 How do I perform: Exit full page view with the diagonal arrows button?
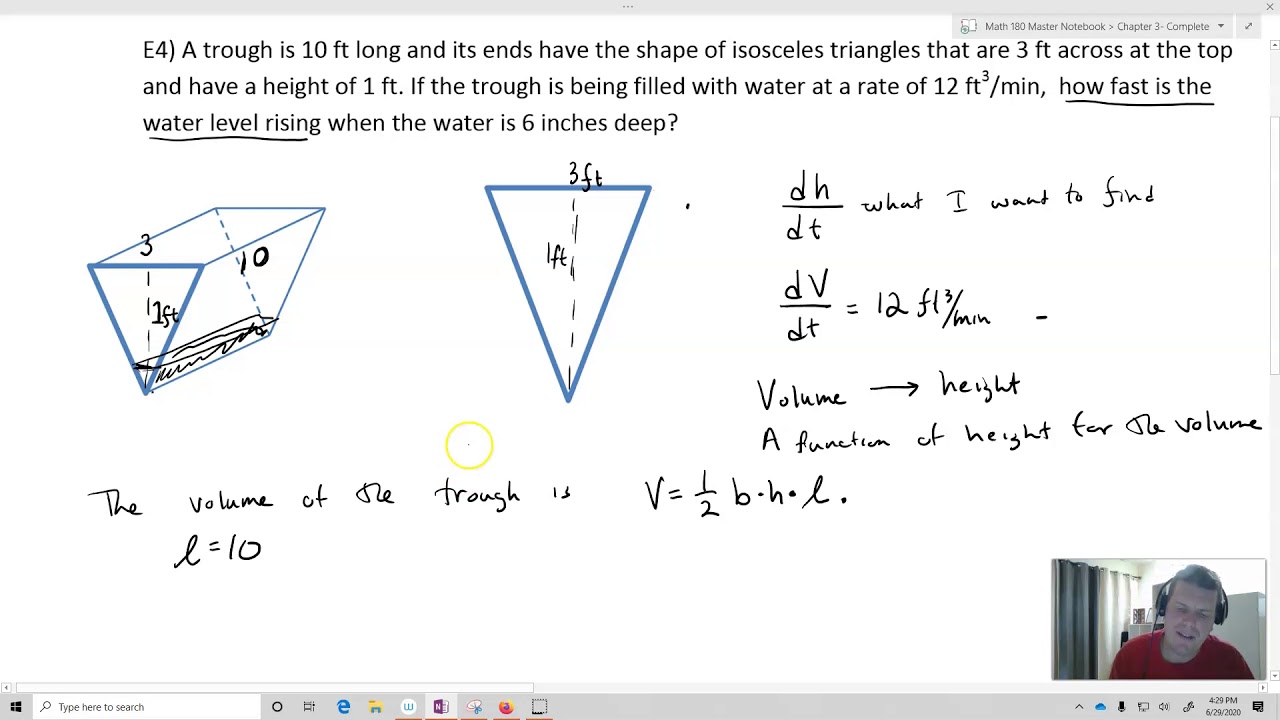point(1249,26)
